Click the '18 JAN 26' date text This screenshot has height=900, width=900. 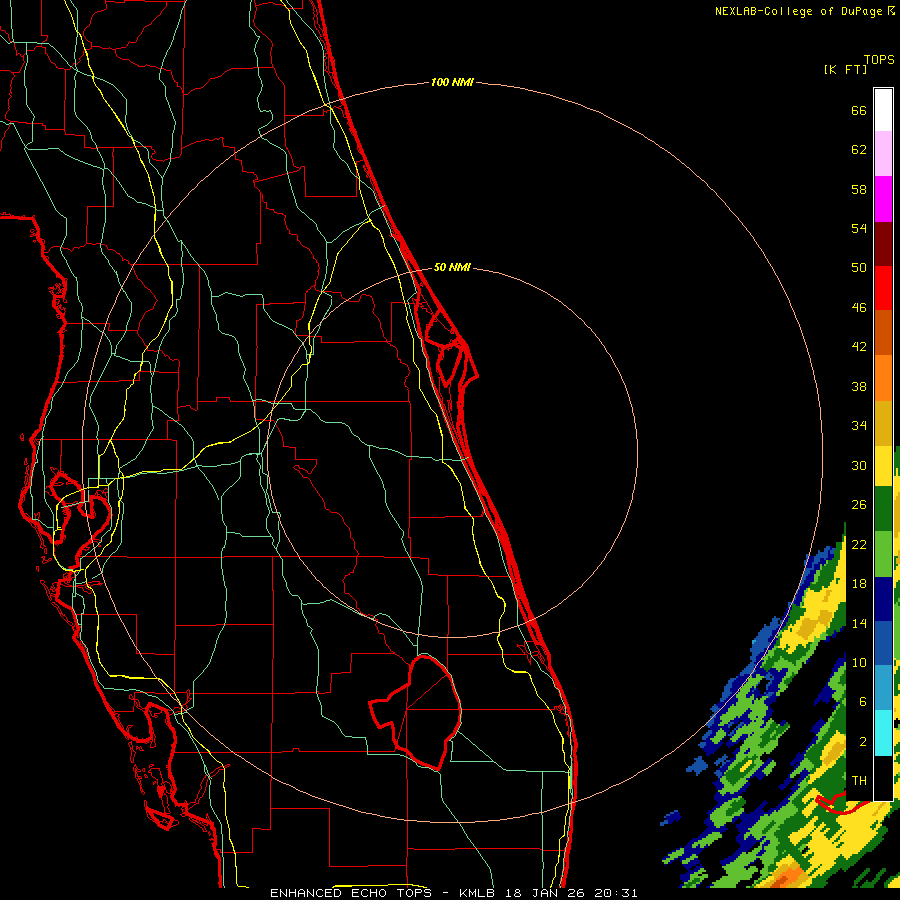(545, 893)
